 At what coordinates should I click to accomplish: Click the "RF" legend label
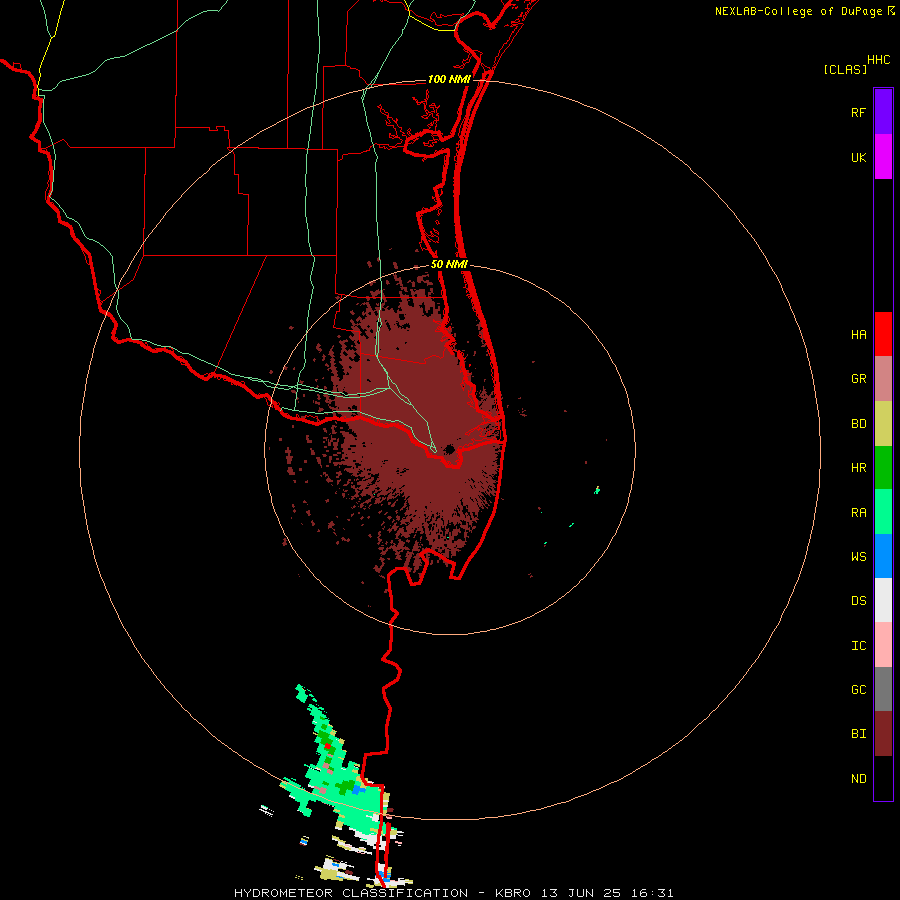858,112
